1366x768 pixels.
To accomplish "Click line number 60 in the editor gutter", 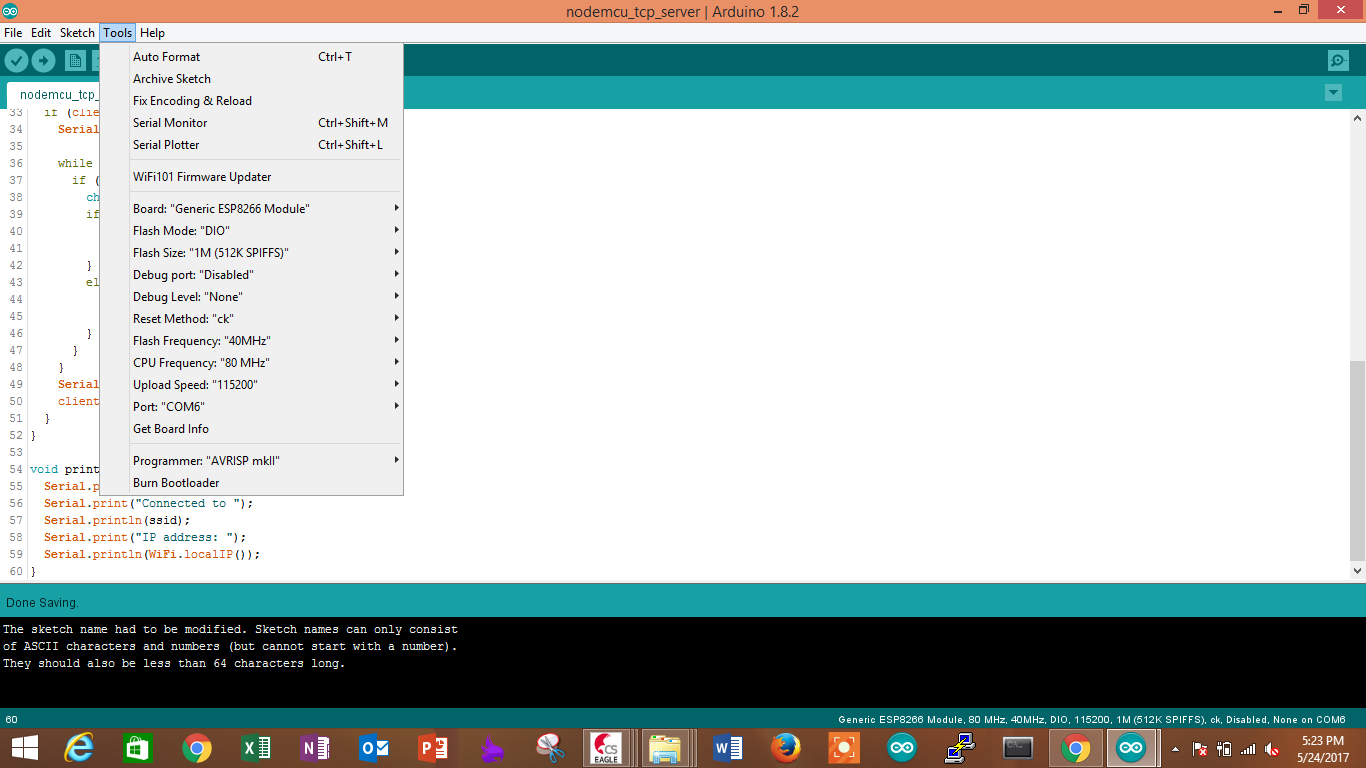I will tap(15, 571).
